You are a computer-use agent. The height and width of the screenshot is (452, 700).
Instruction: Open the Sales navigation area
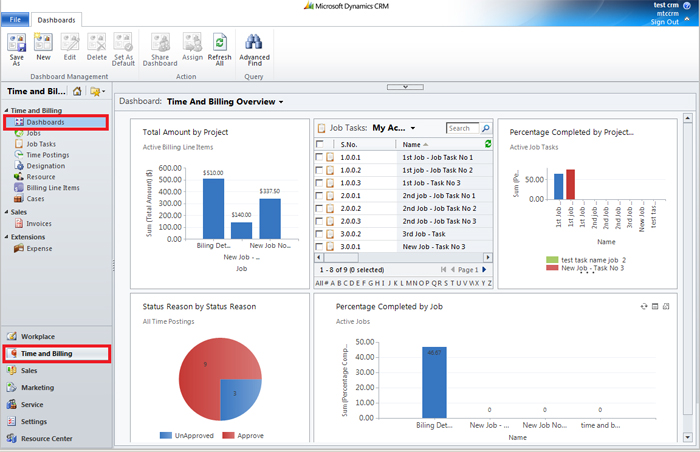pyautogui.click(x=30, y=370)
